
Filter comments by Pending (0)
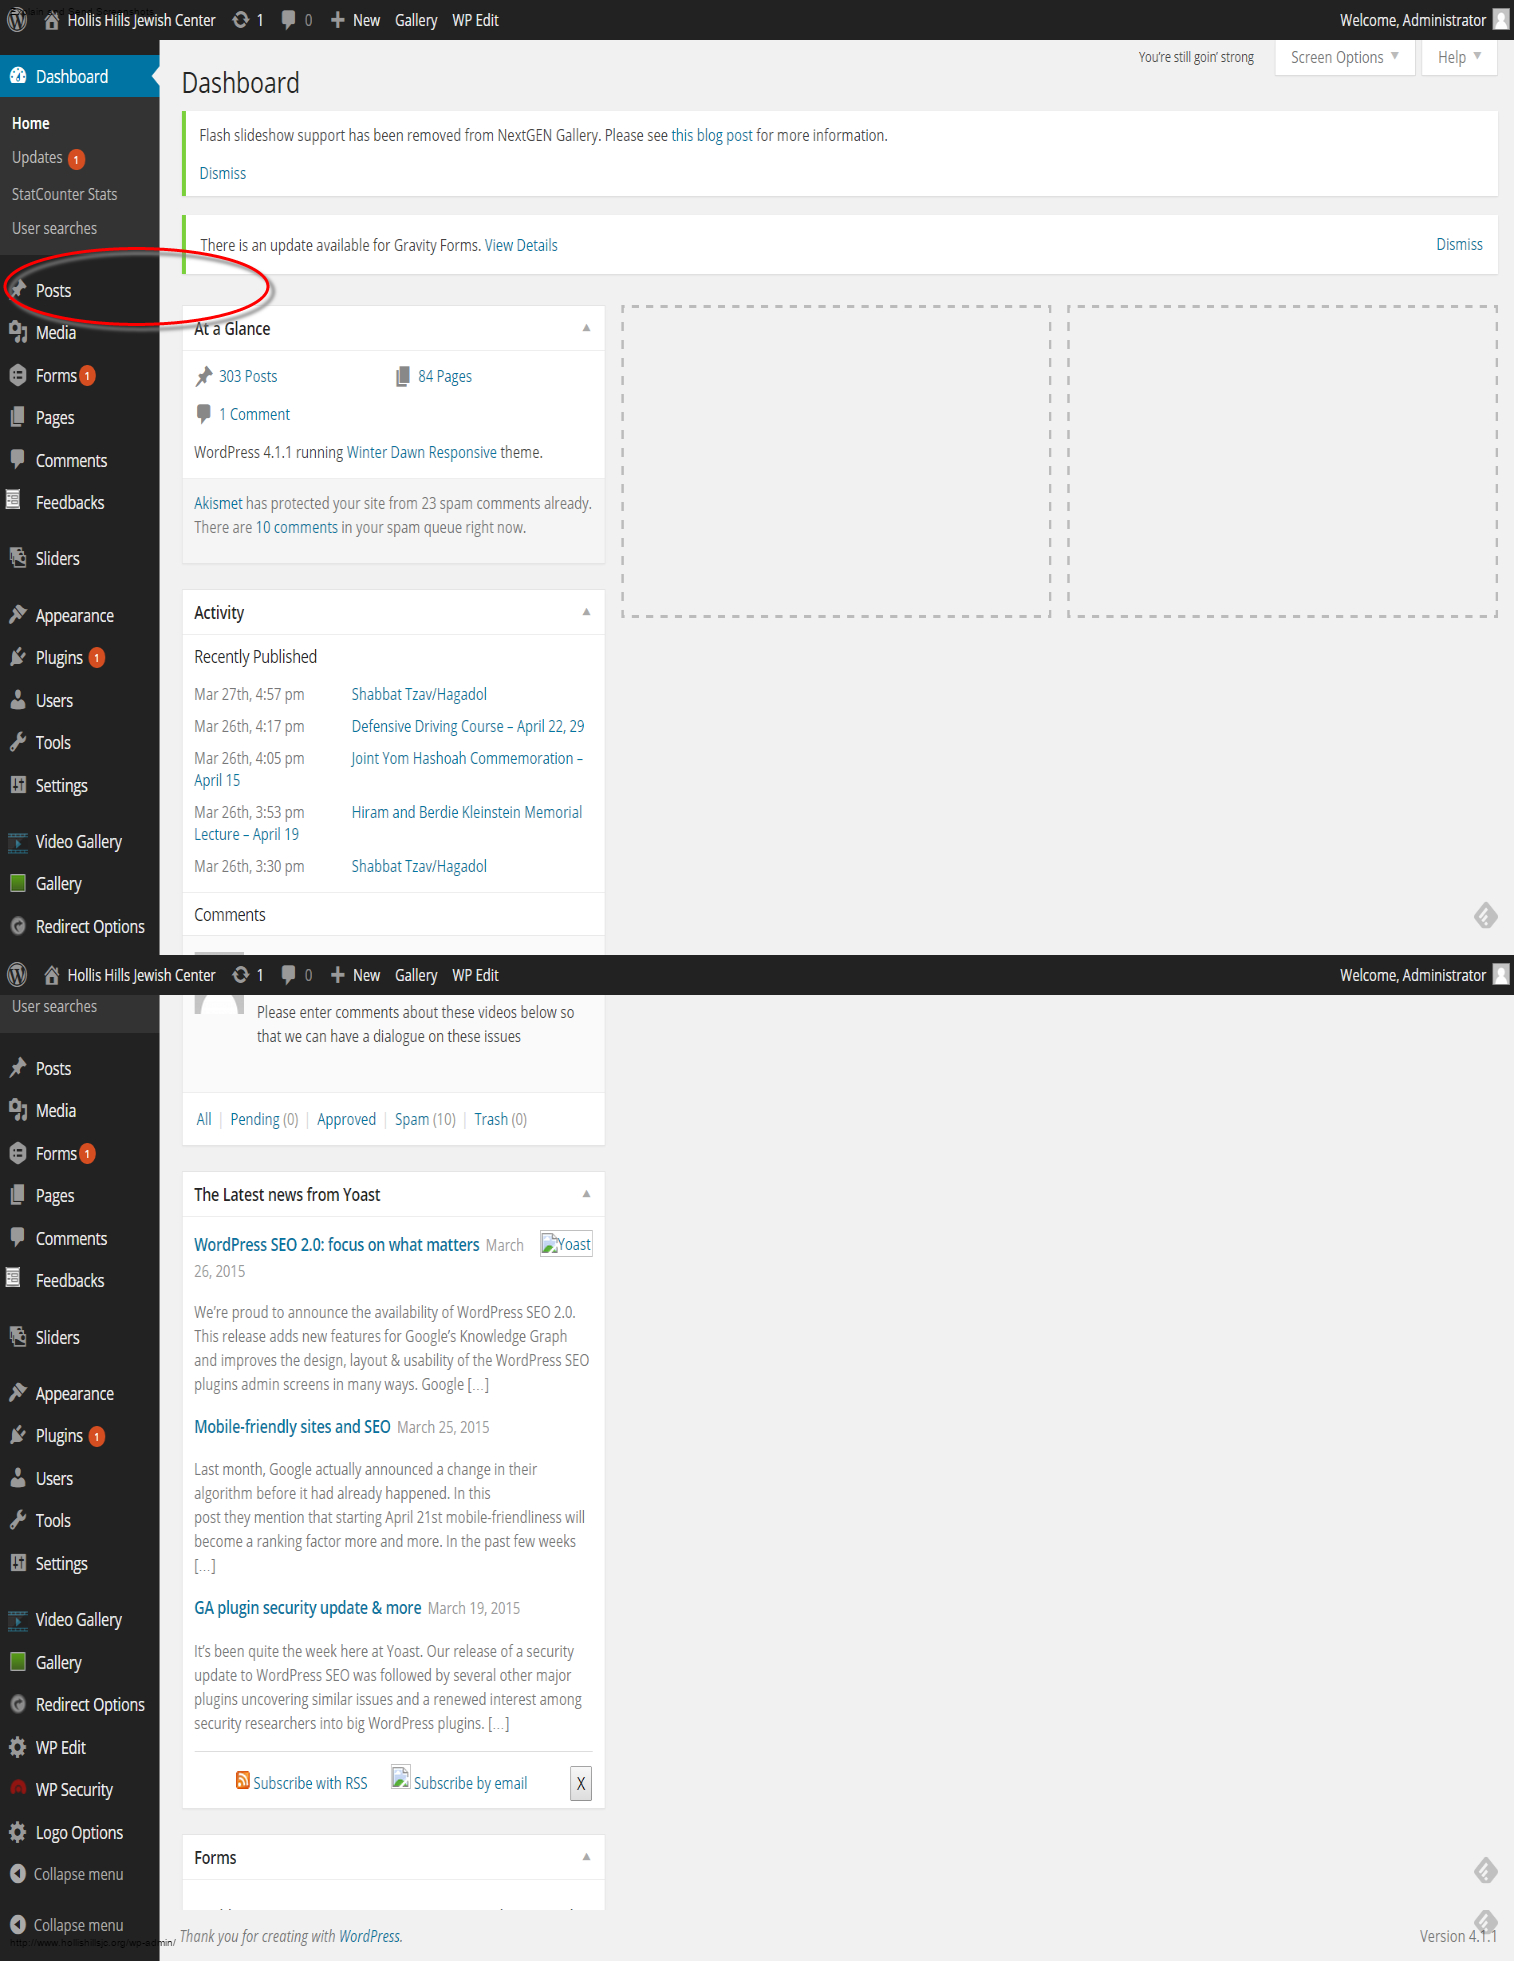[x=264, y=1119]
